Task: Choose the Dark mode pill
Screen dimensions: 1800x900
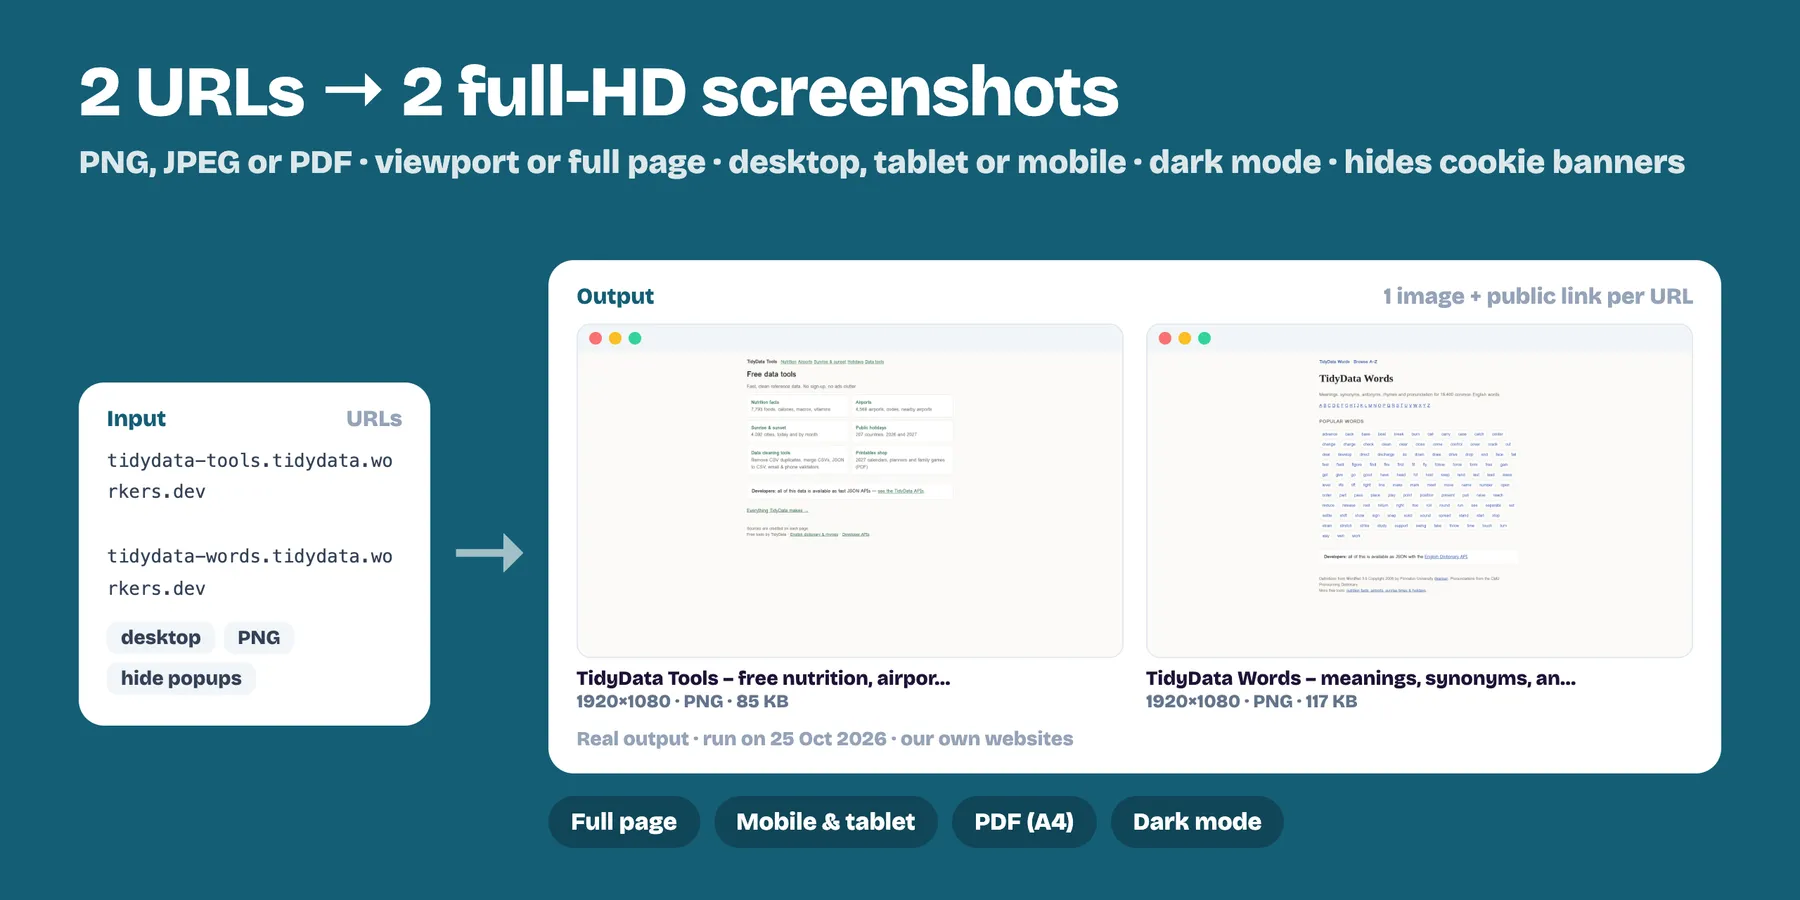Action: pyautogui.click(x=1197, y=822)
